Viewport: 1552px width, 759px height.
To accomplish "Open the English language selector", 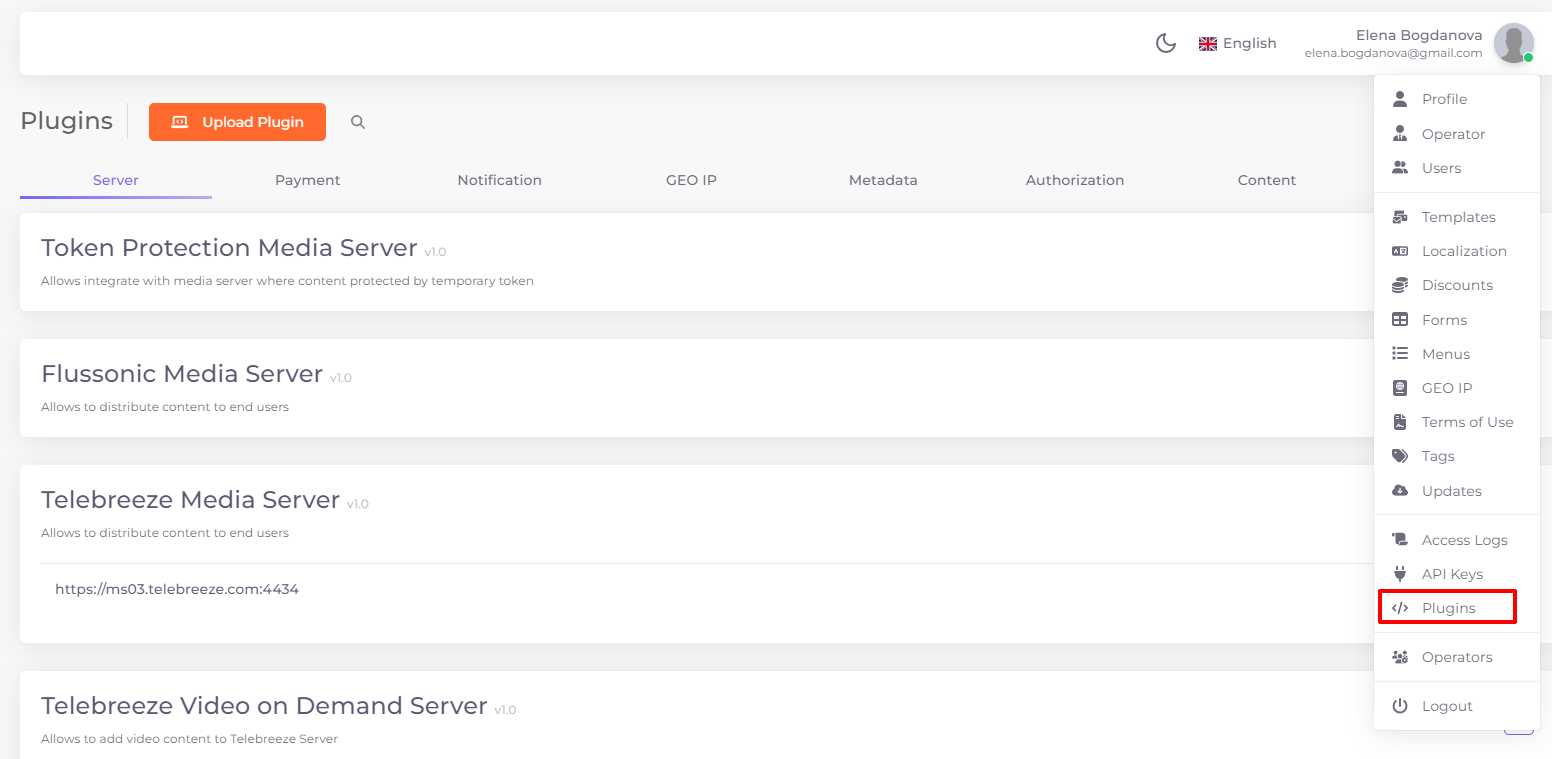I will tap(1238, 43).
